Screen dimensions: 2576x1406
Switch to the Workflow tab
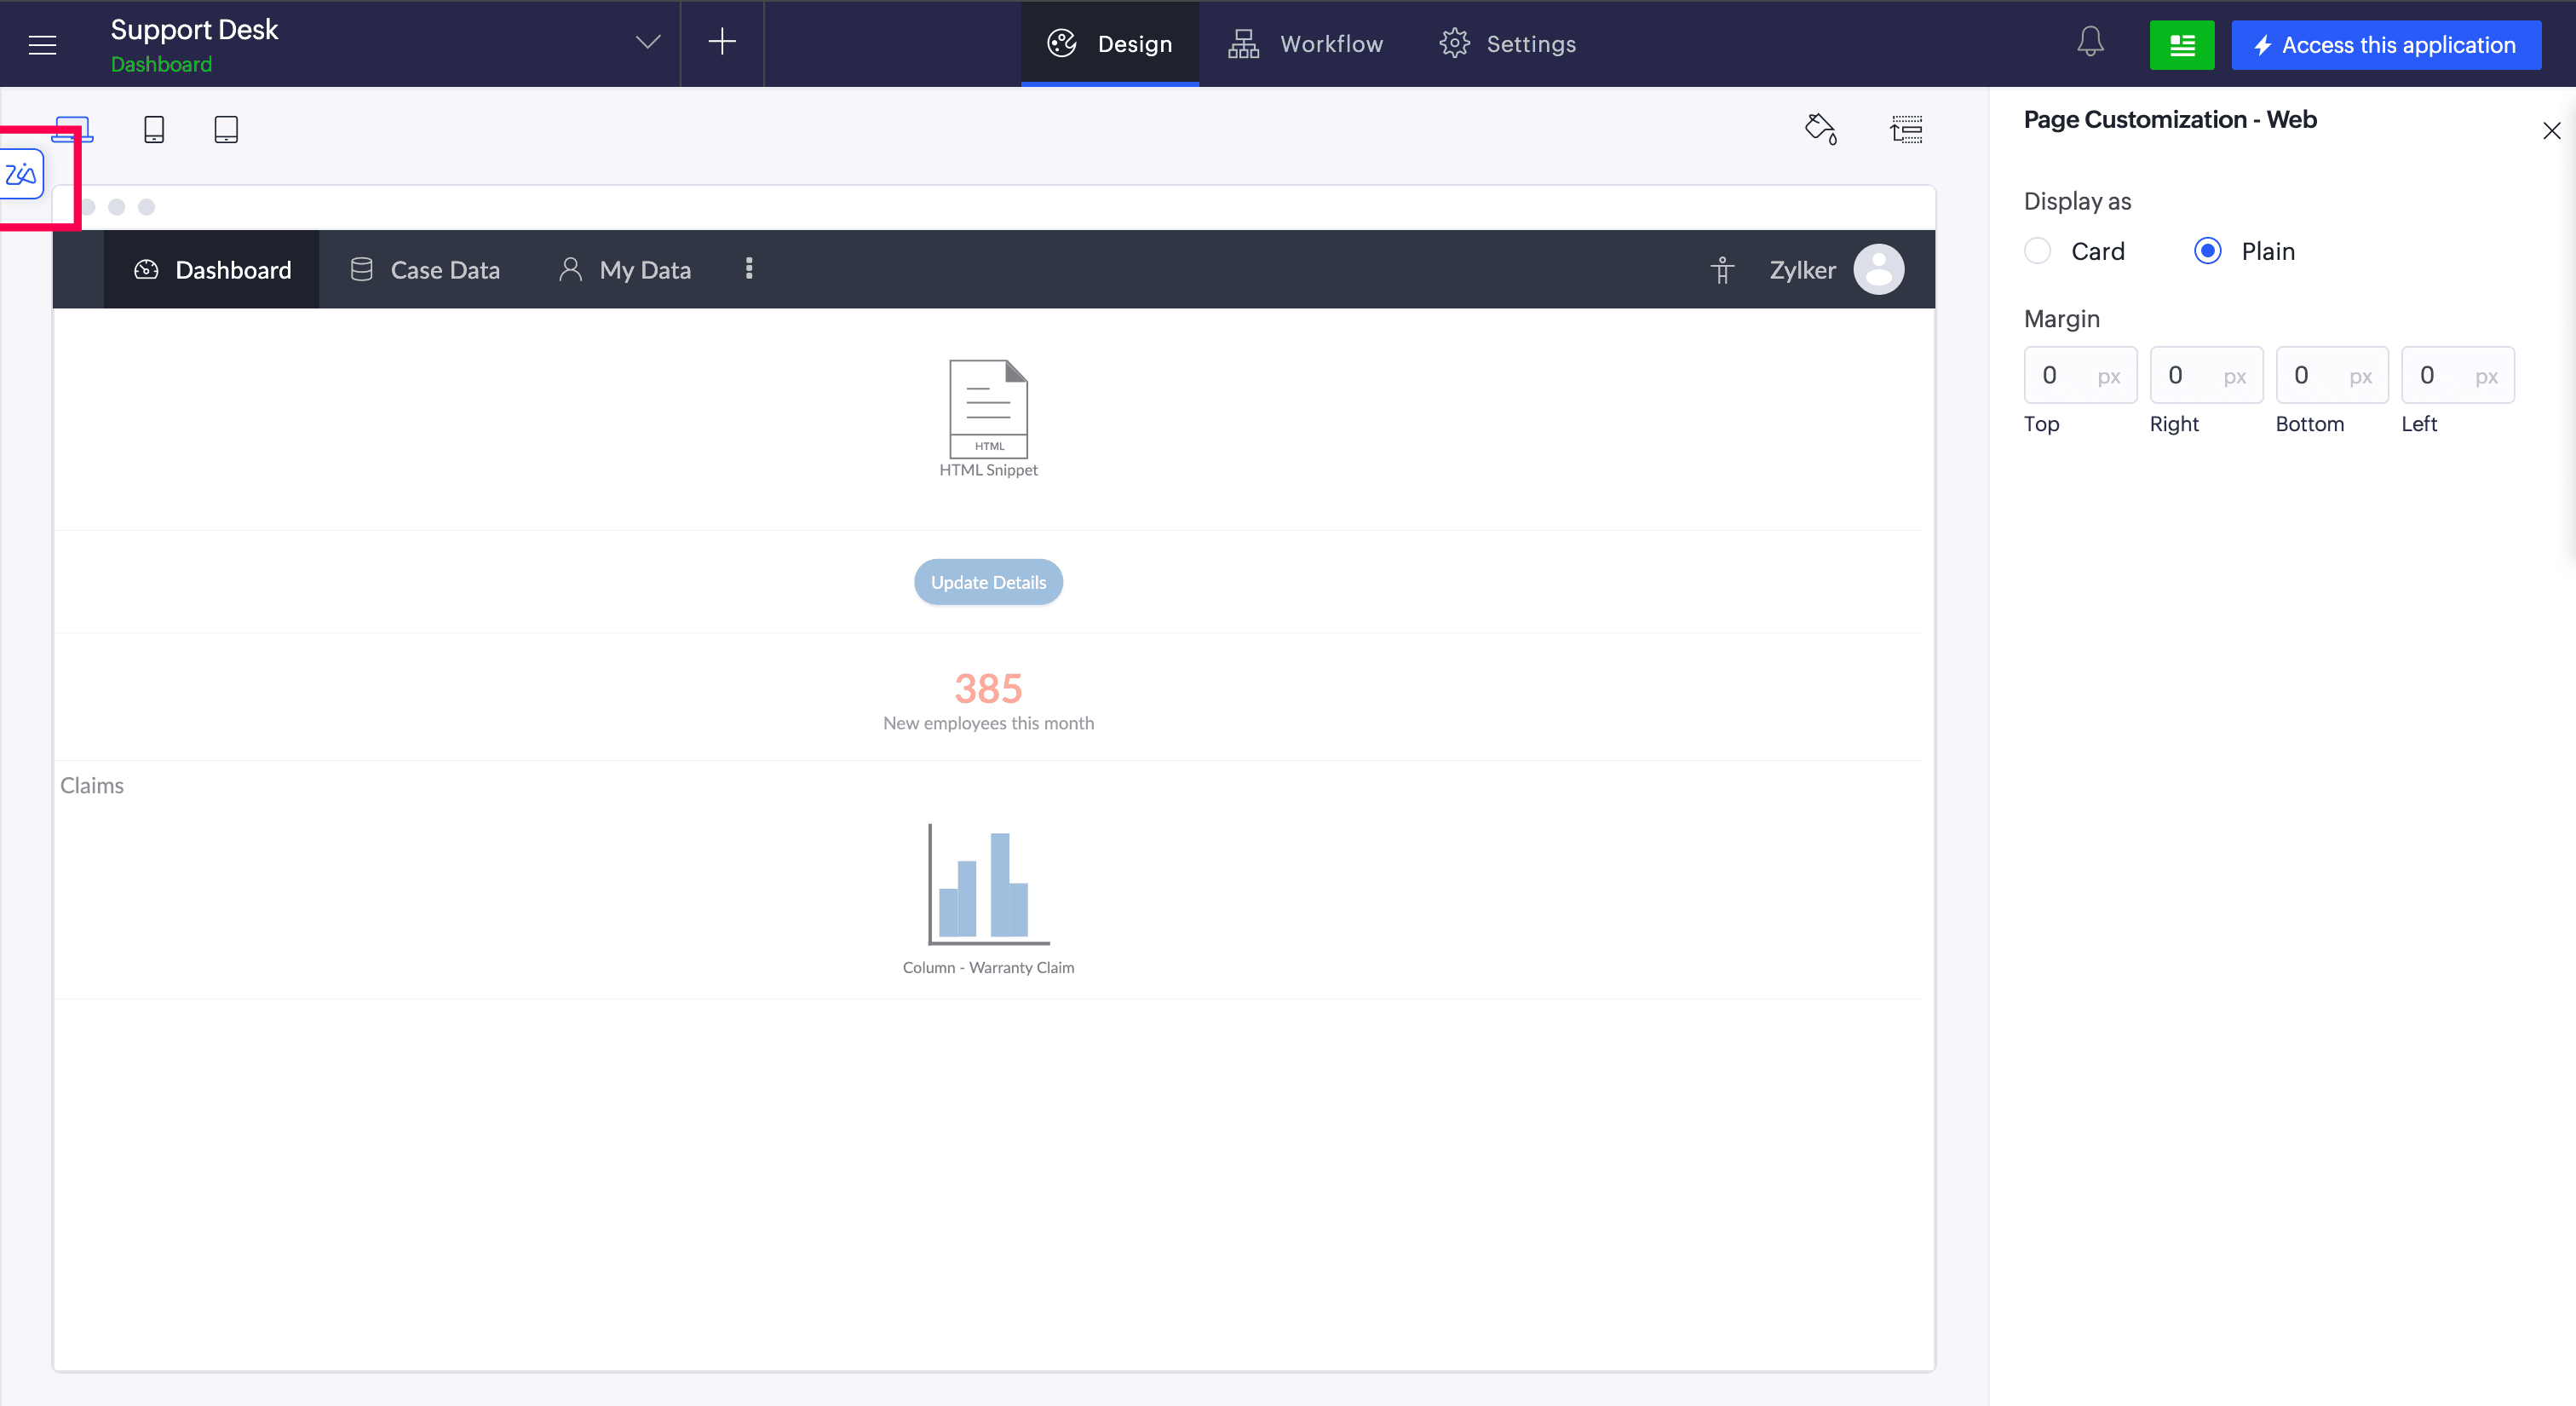tap(1305, 44)
